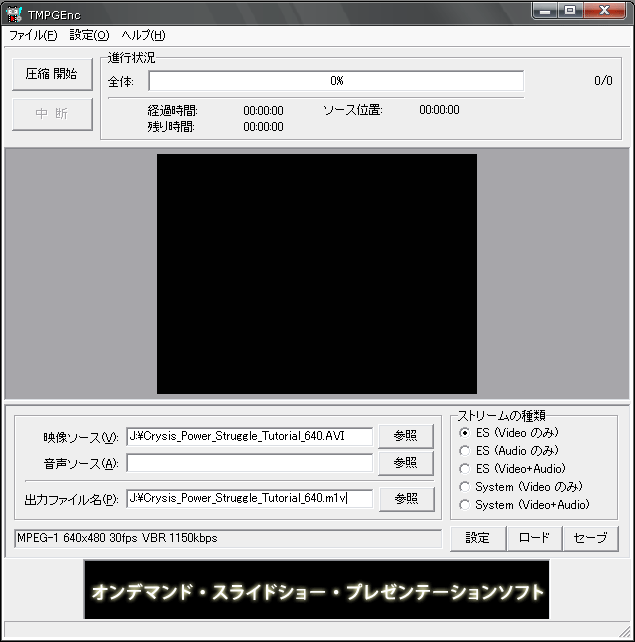Click the empty 音声ソース input field

[x=249, y=463]
